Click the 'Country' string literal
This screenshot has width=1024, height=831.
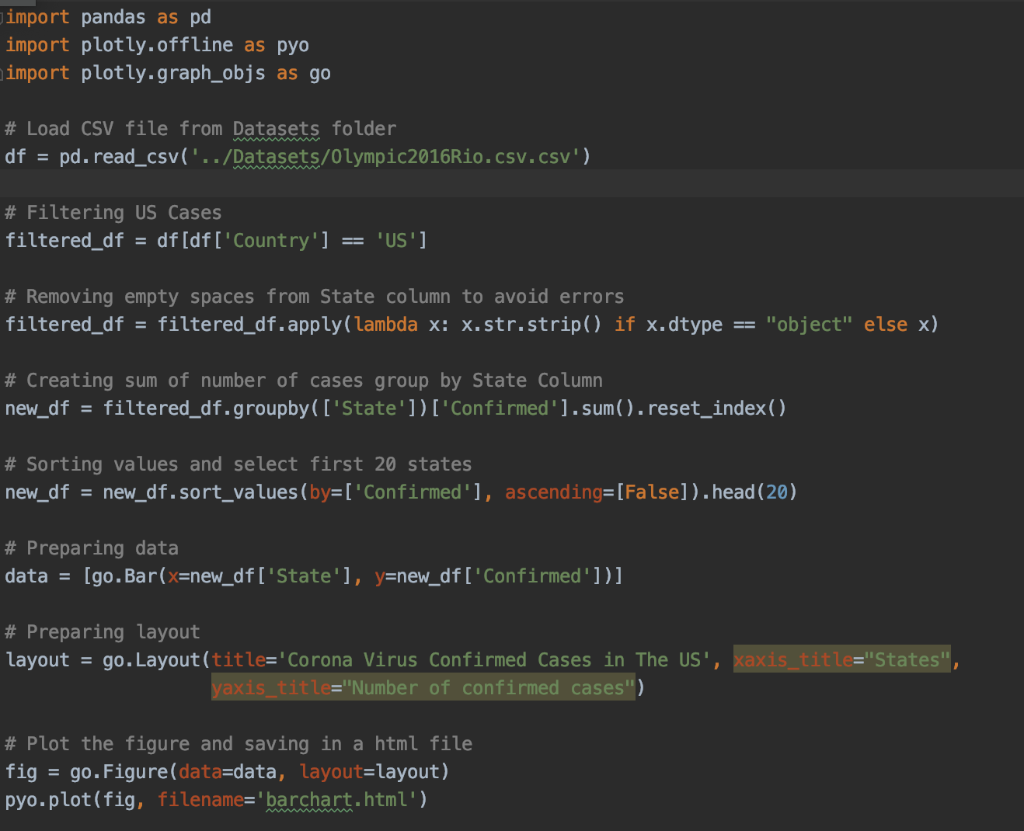[271, 240]
